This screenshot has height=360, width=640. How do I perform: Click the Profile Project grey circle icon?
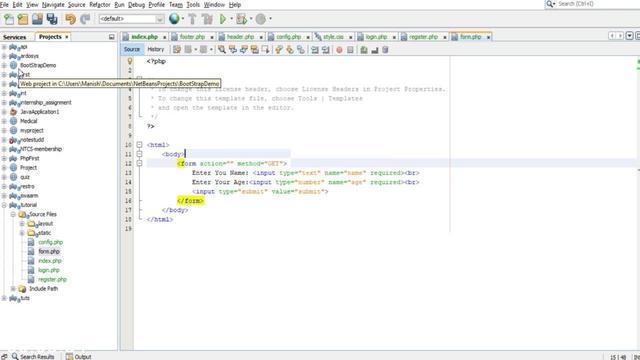point(261,19)
